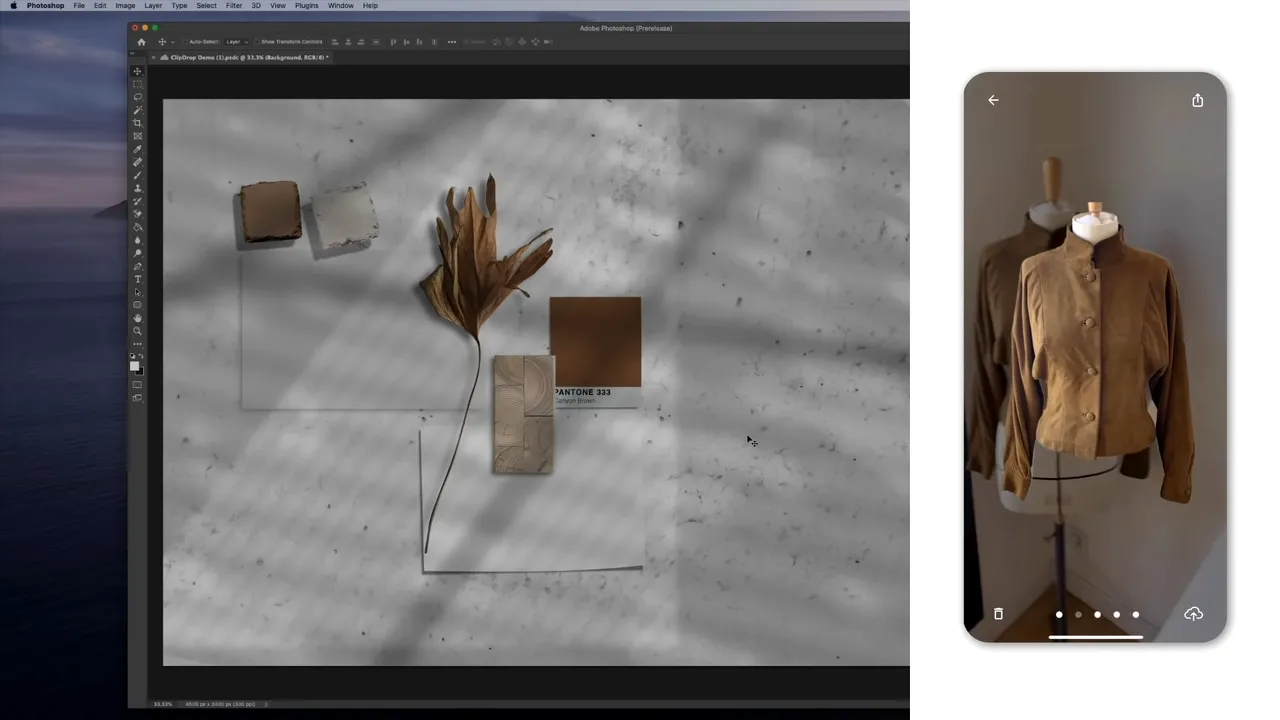Viewport: 1280px width, 720px height.
Task: Open the Apple menu
Action: pyautogui.click(x=13, y=6)
